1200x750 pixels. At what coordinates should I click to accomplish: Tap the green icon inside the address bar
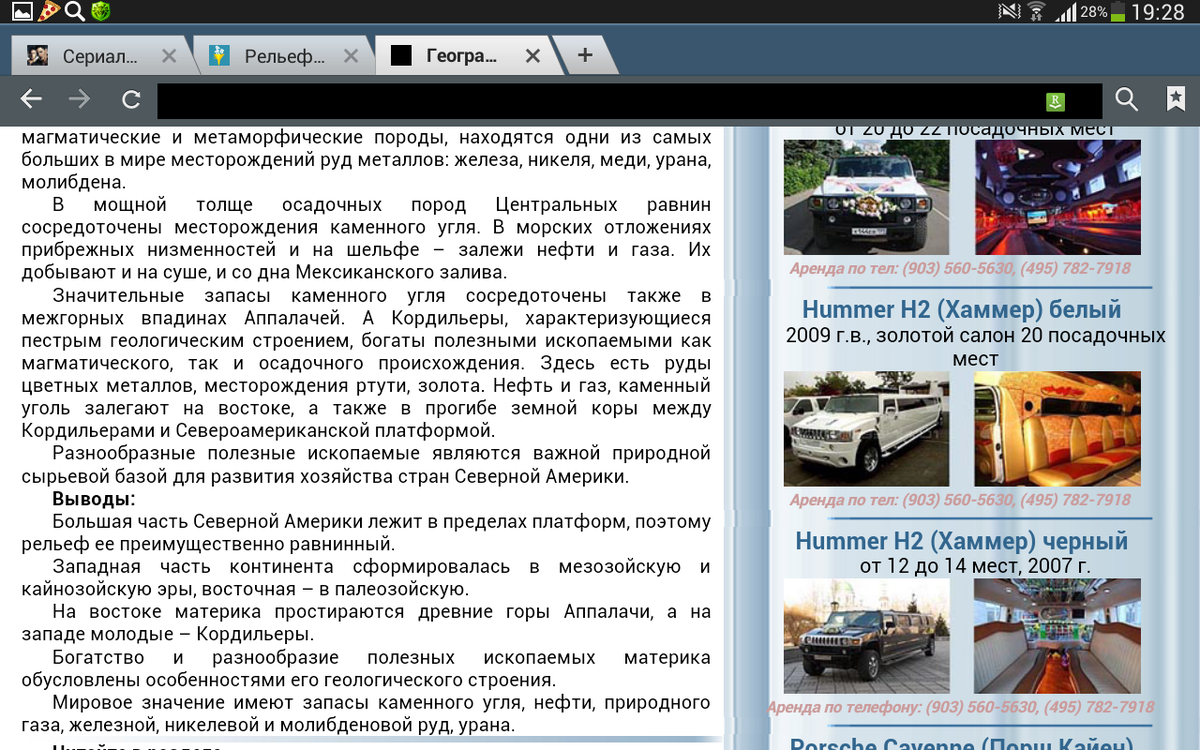pyautogui.click(x=1055, y=101)
